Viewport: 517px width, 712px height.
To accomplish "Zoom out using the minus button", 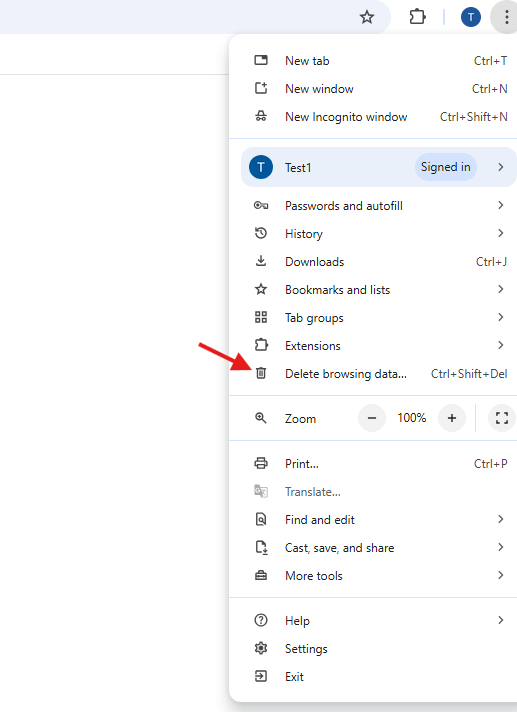I will coord(372,418).
